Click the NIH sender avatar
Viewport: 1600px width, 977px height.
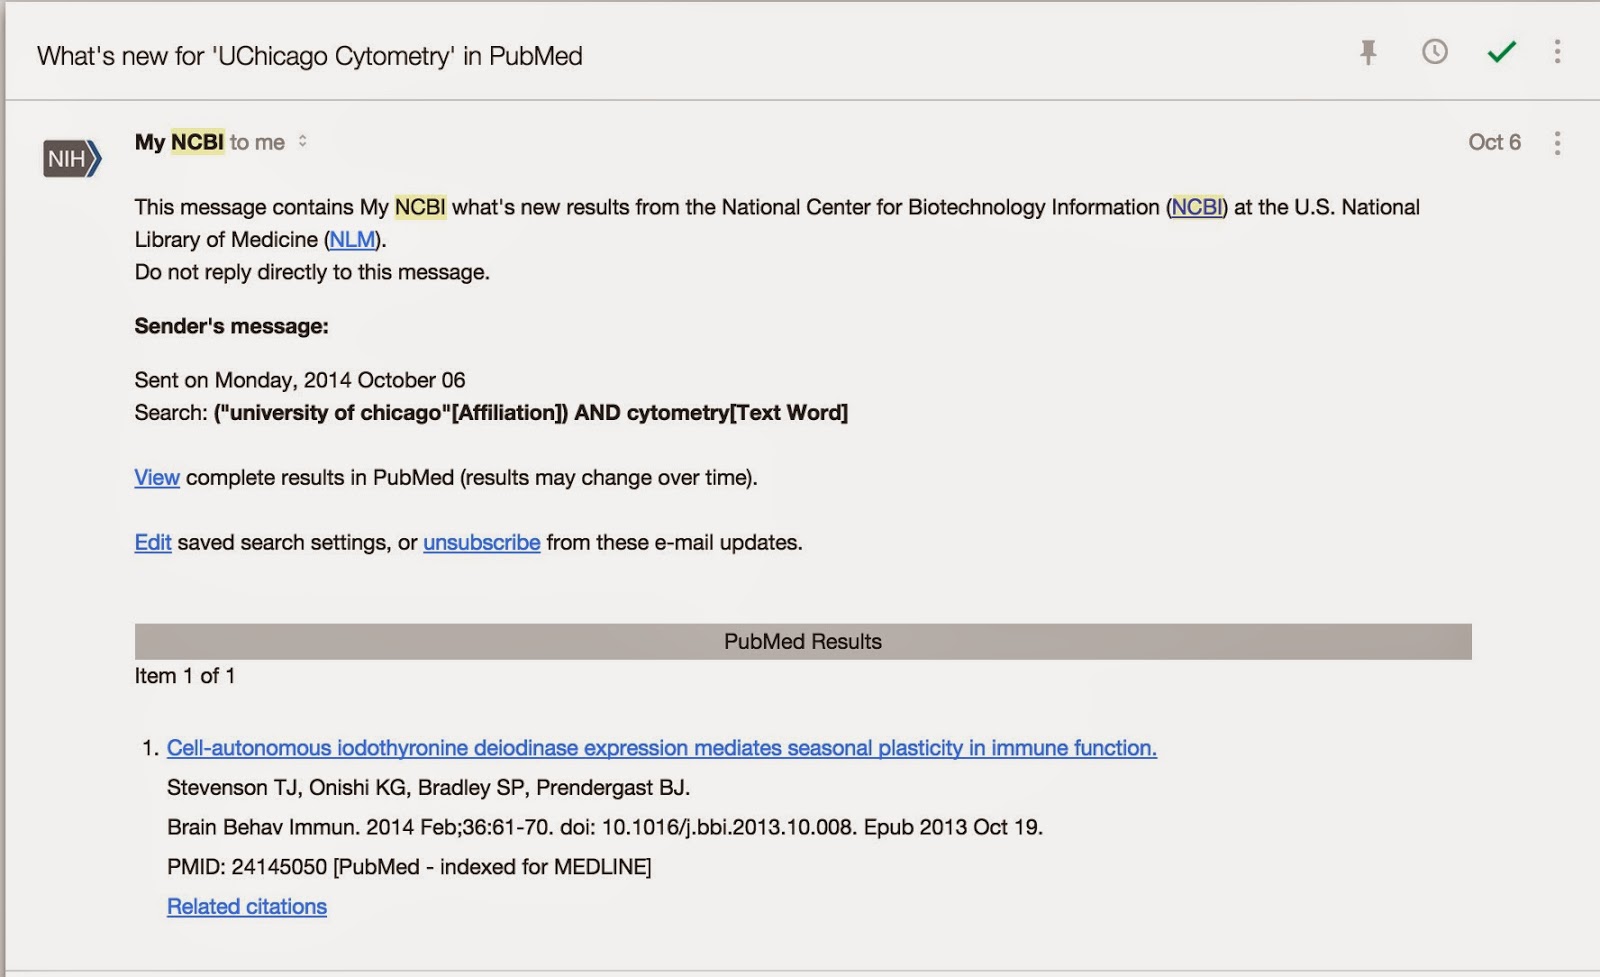point(72,158)
